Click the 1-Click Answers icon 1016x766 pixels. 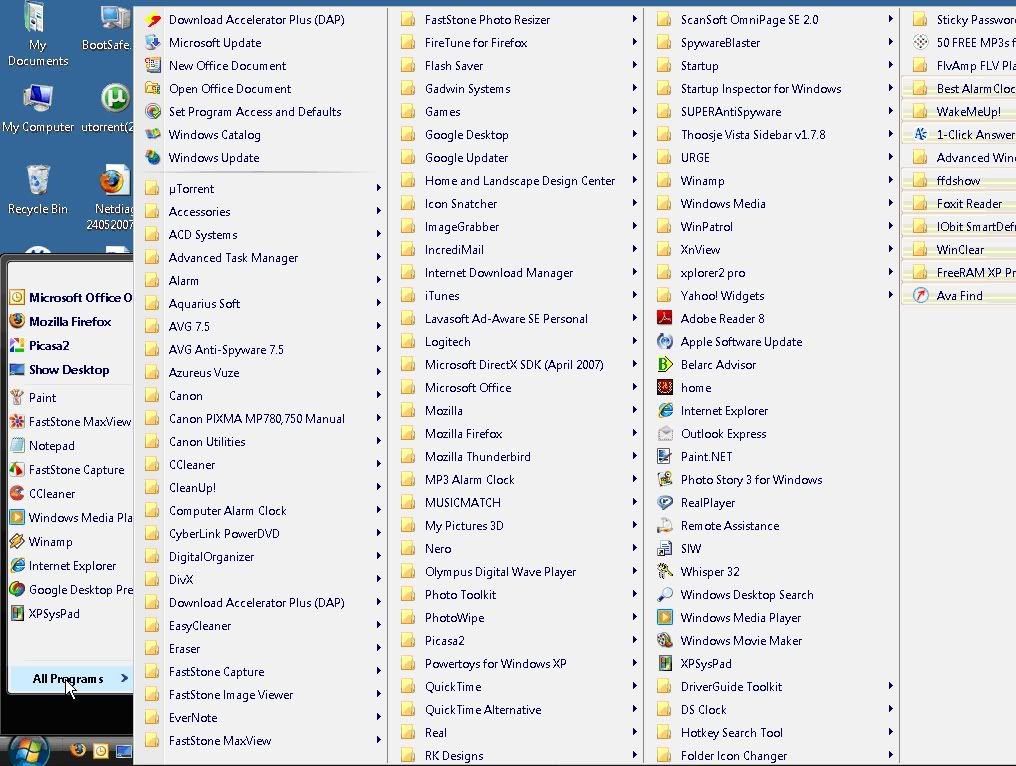click(921, 135)
